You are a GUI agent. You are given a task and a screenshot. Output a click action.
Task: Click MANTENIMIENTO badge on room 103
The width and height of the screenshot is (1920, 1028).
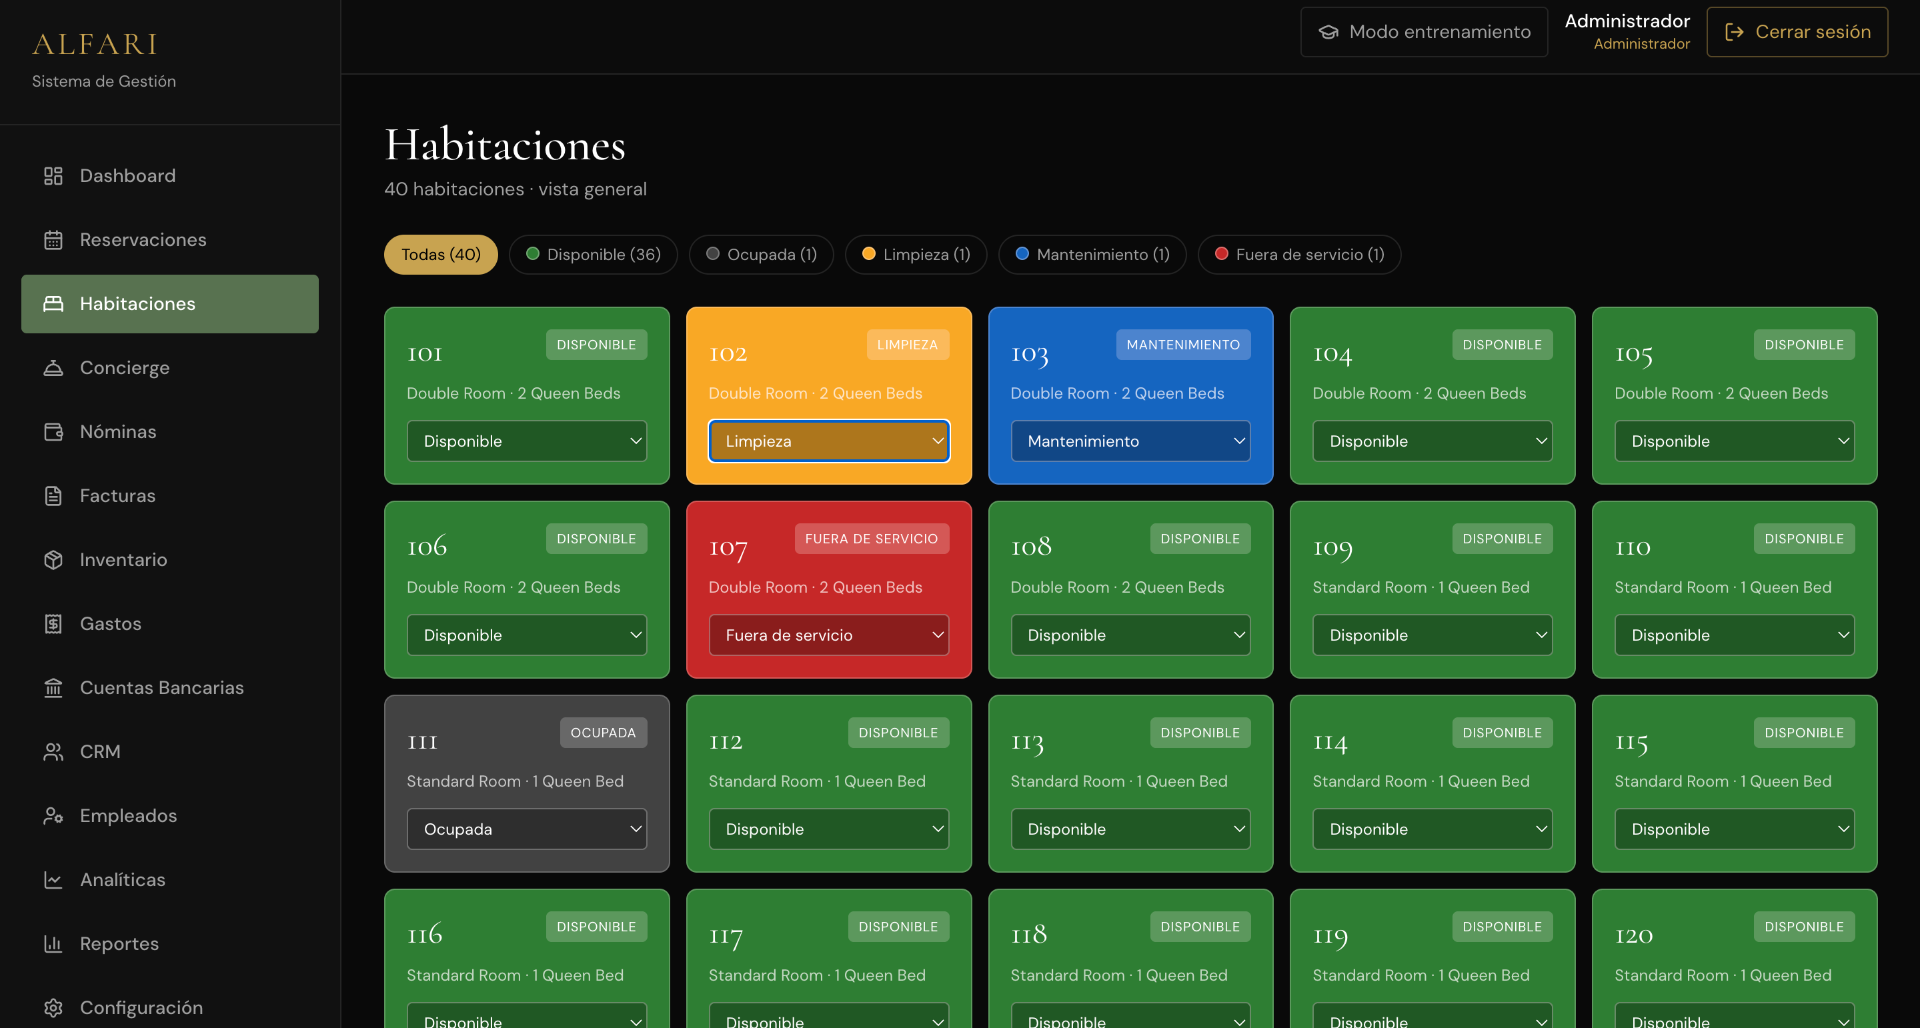[x=1183, y=345]
